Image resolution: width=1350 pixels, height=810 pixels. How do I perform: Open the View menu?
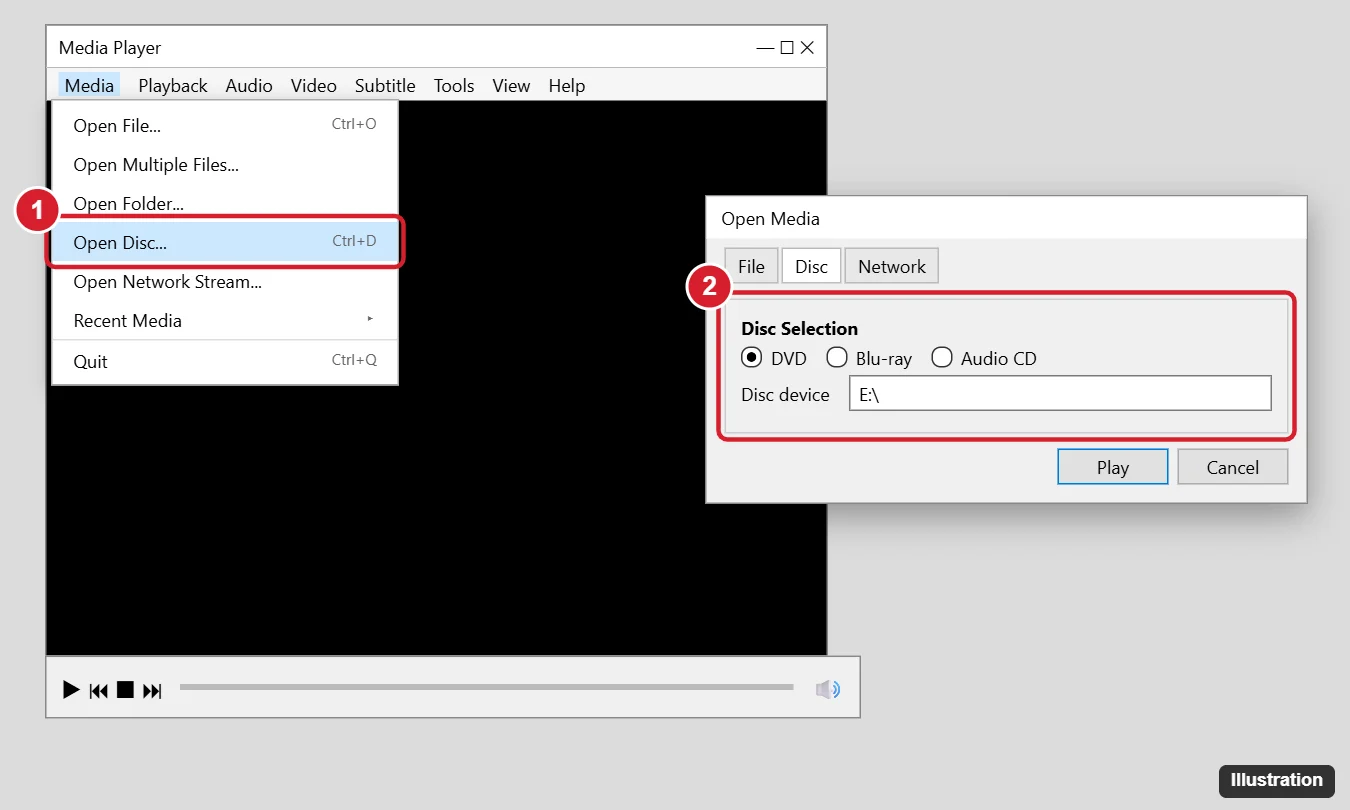[x=511, y=85]
